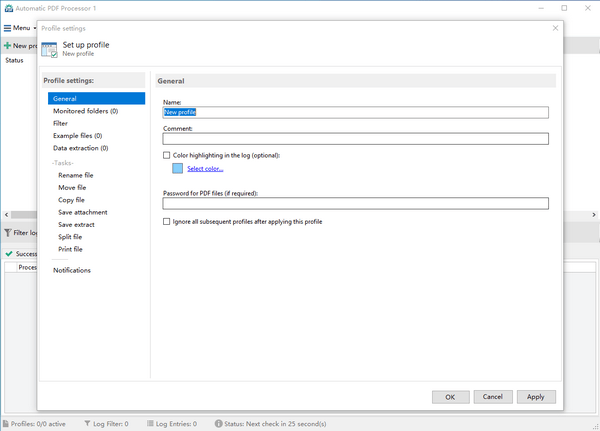Image resolution: width=600 pixels, height=431 pixels.
Task: Click the Log Entries list icon
Action: [150, 424]
